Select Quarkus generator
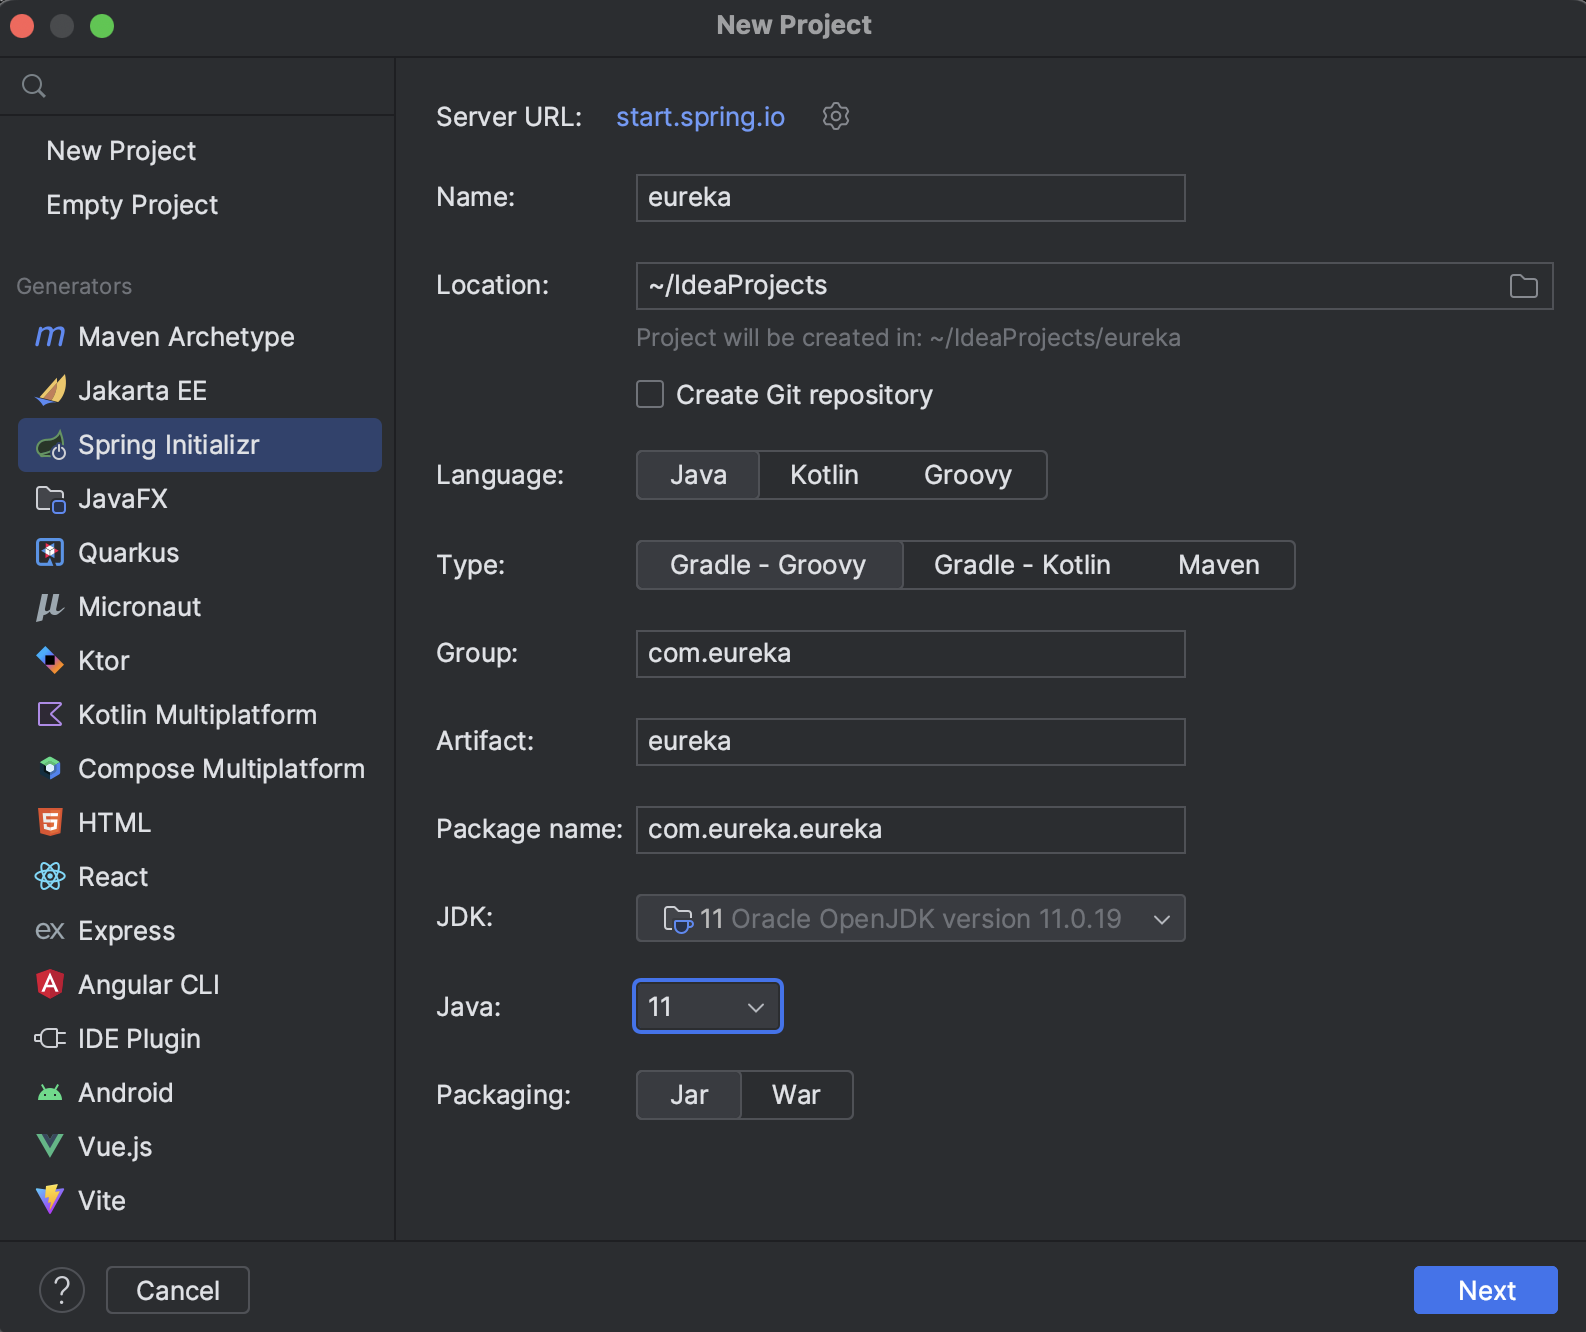This screenshot has height=1332, width=1586. (x=200, y=553)
